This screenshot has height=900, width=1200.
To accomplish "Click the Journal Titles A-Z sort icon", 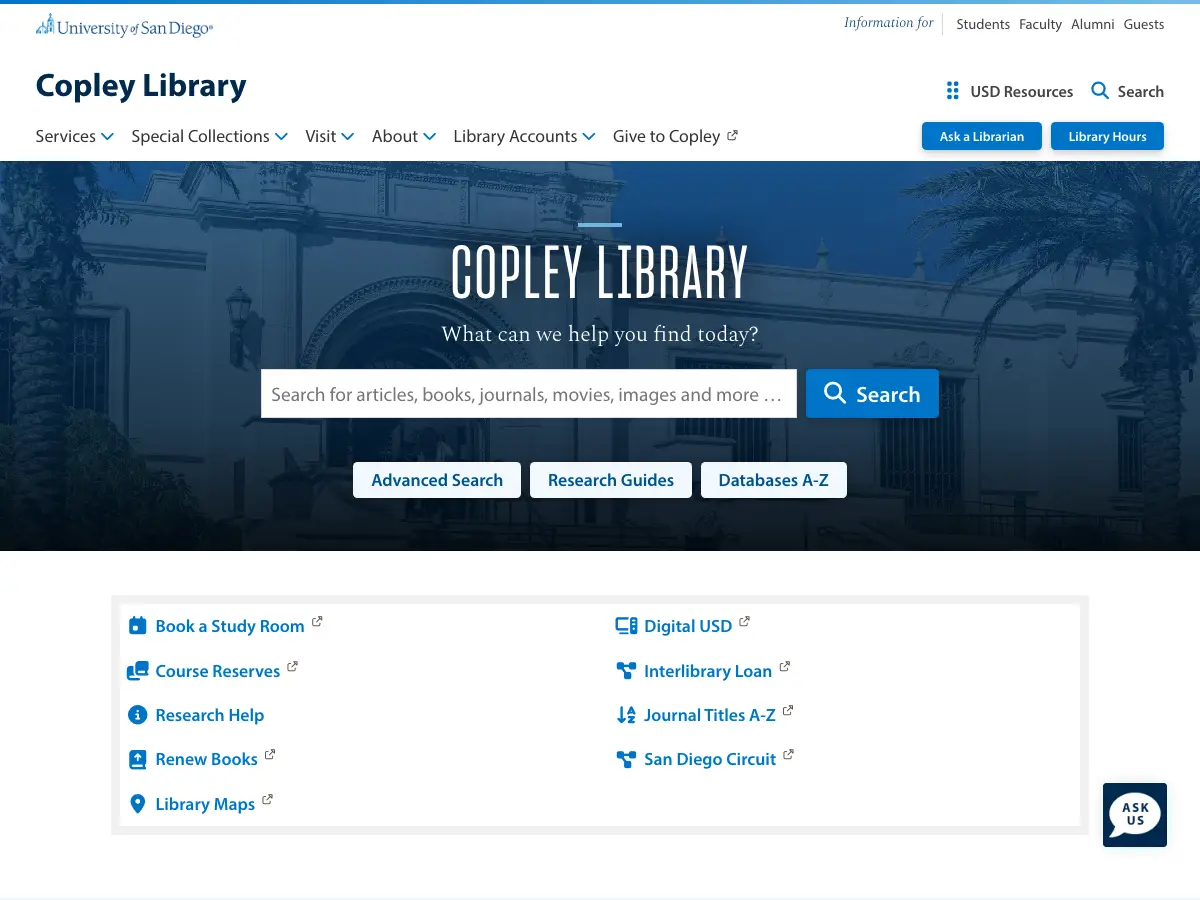I will pyautogui.click(x=626, y=715).
